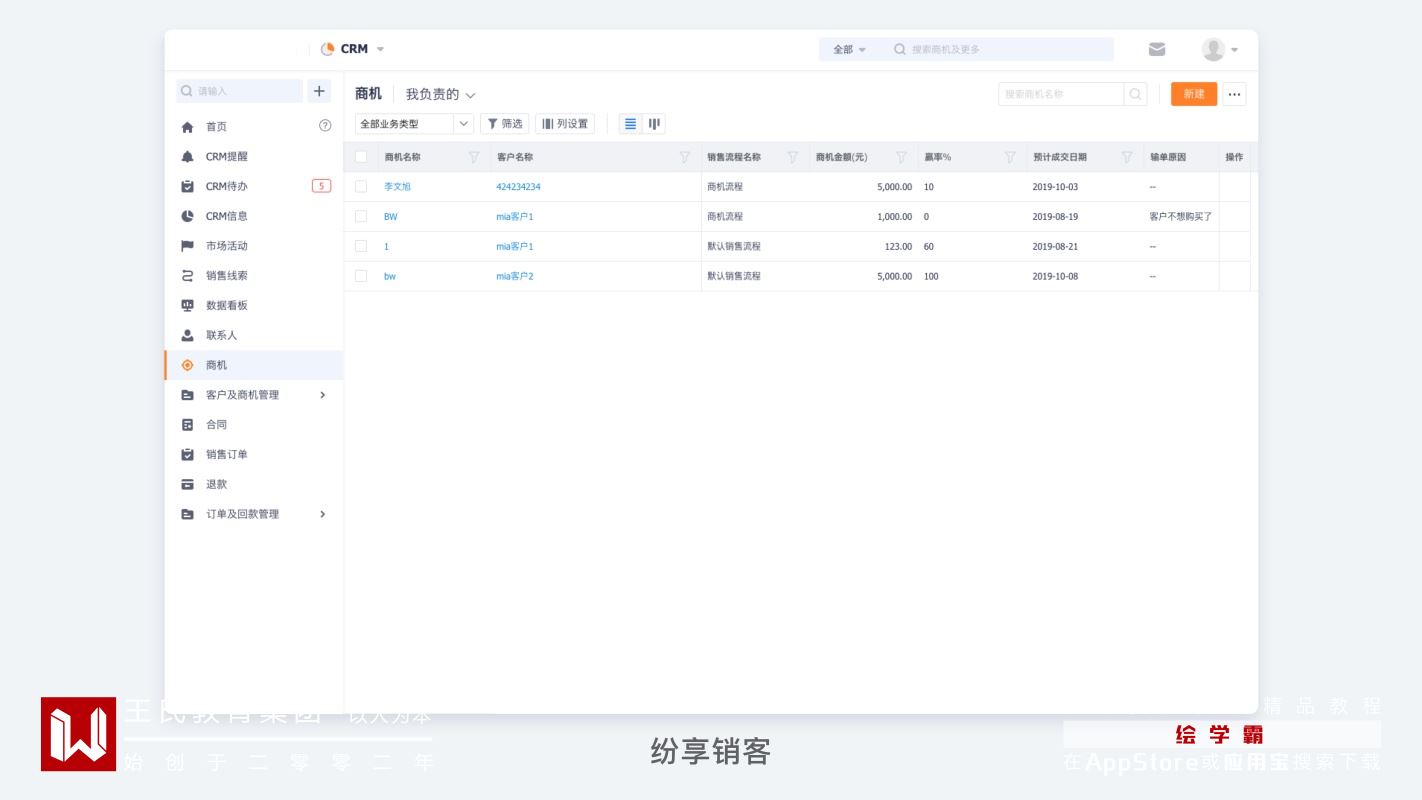Click the filter funnel in 商机金额(元) column
This screenshot has width=1422, height=800.
pyautogui.click(x=901, y=157)
